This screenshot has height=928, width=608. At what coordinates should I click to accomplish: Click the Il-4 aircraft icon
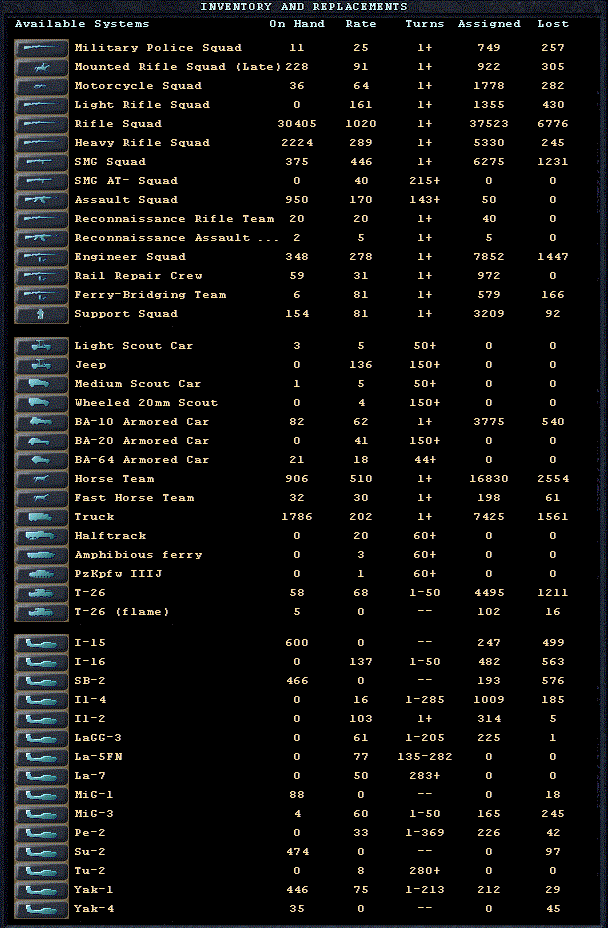tap(41, 700)
